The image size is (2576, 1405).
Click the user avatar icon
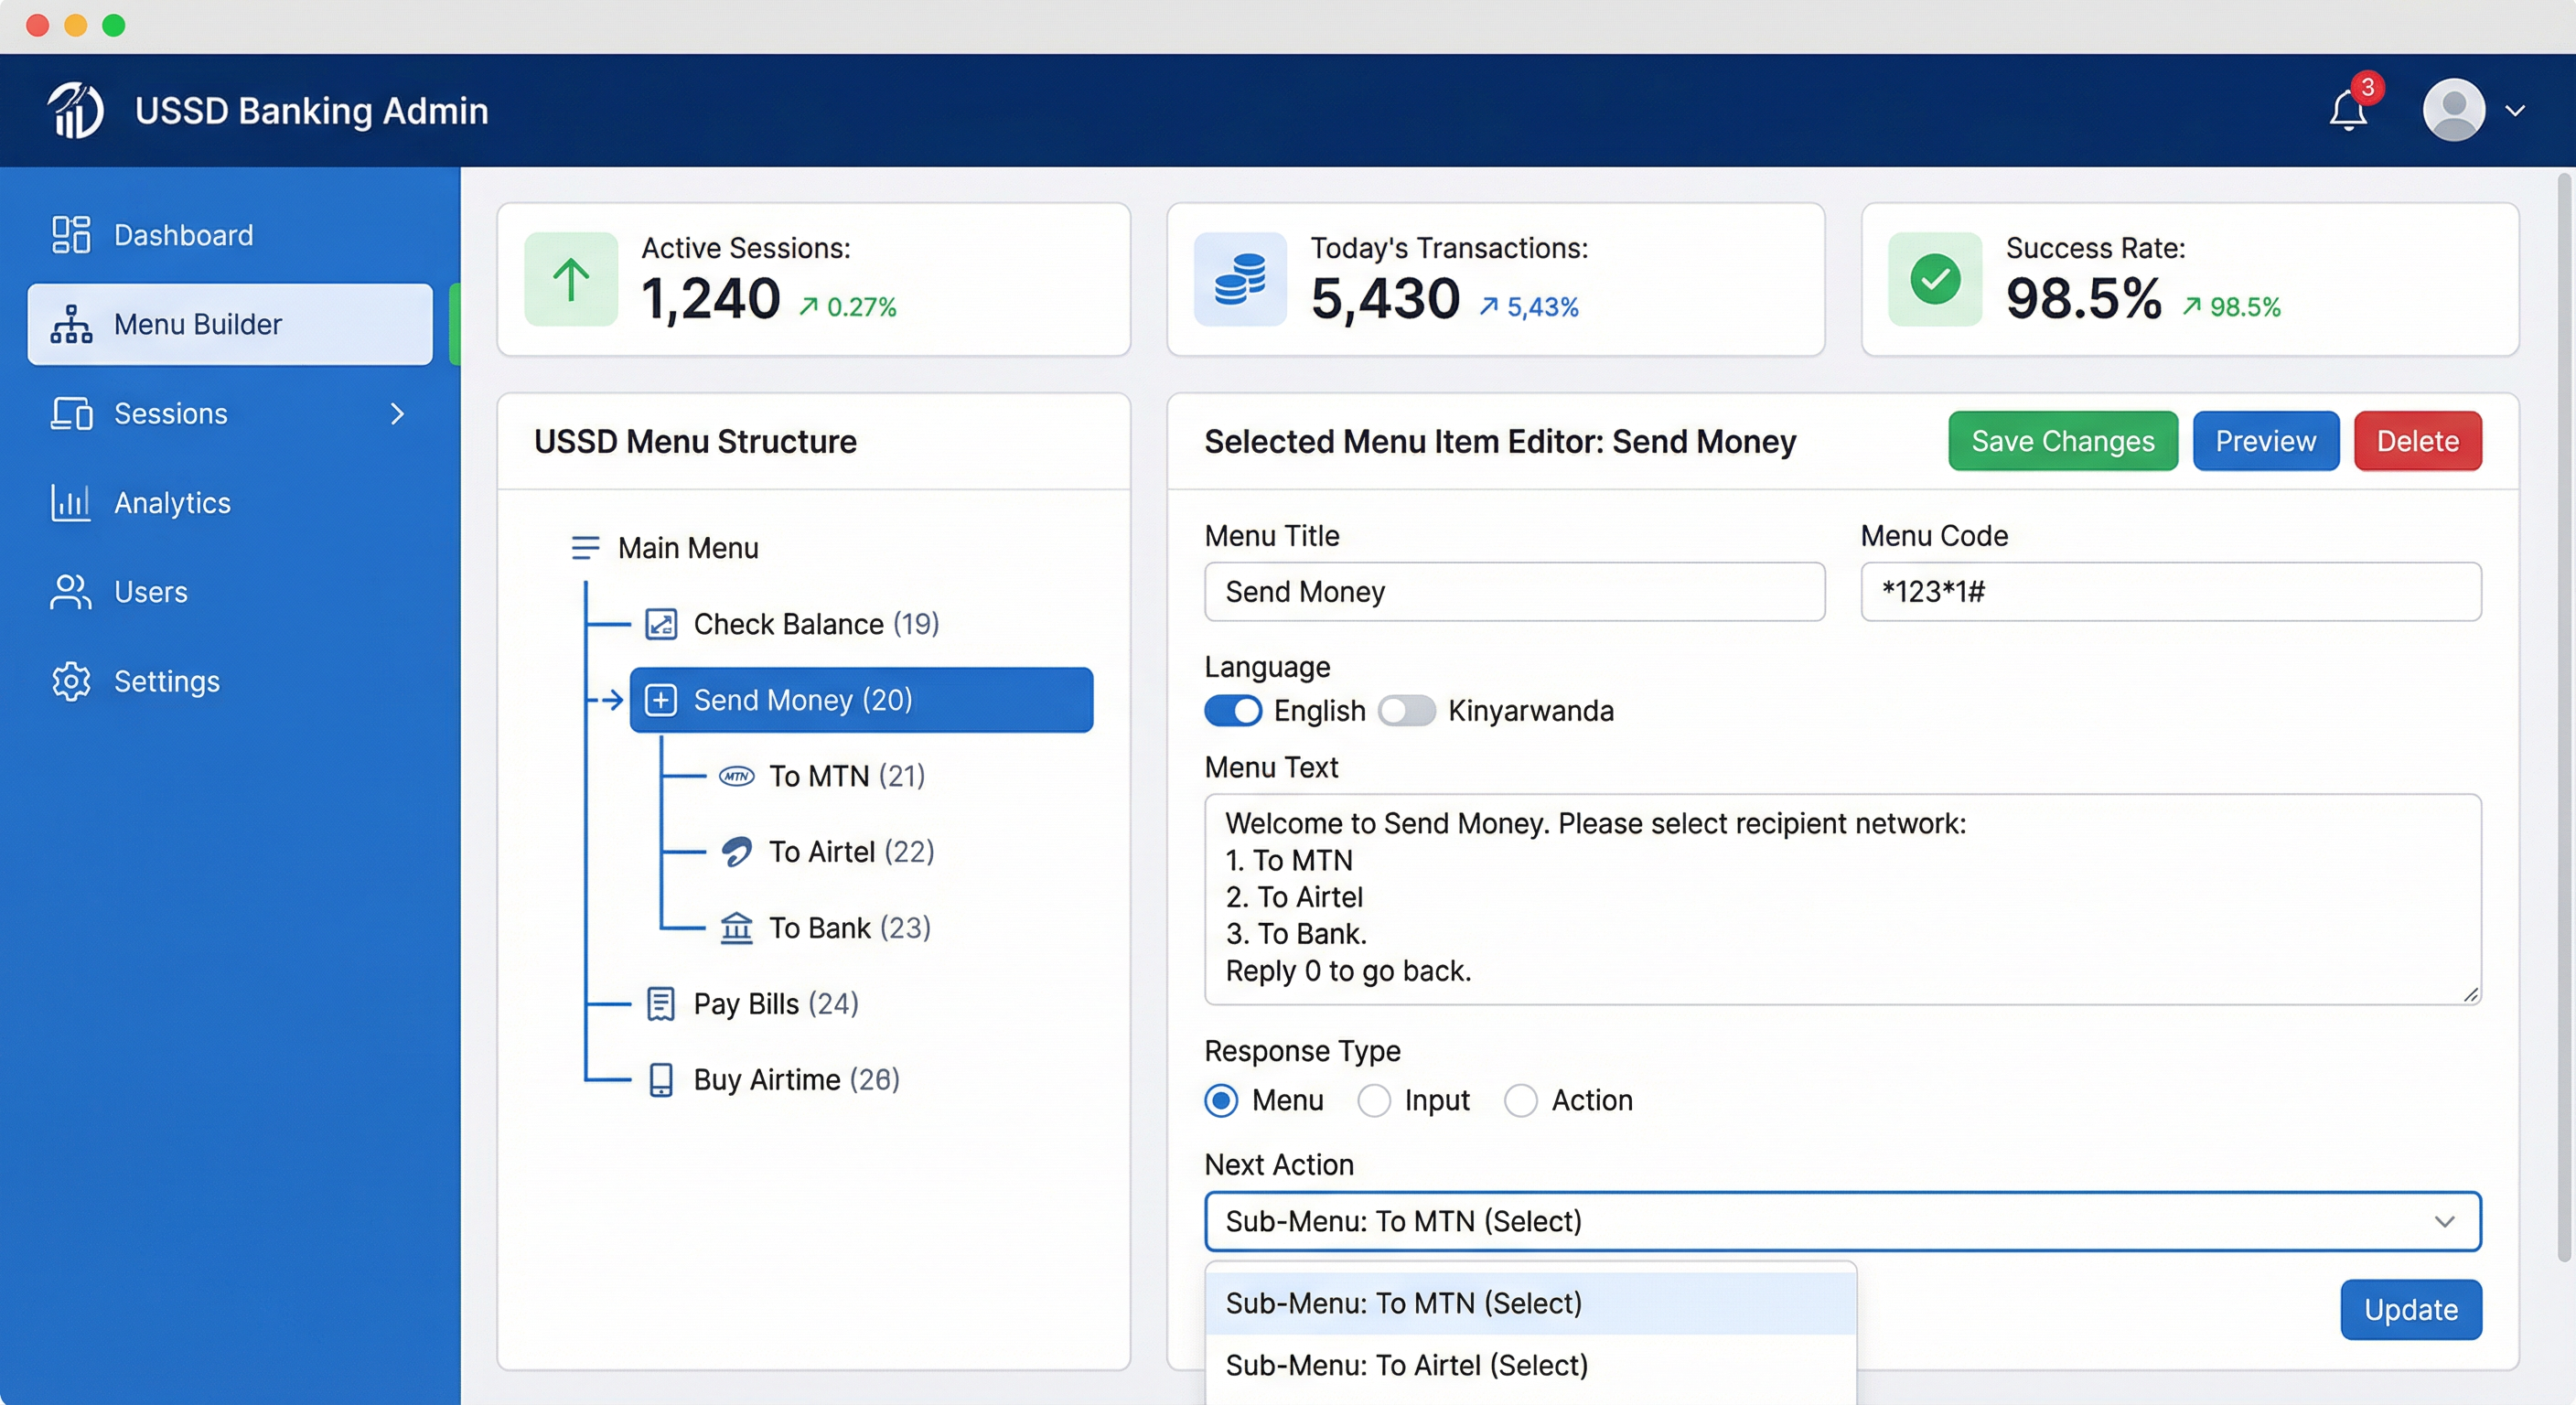click(2453, 110)
